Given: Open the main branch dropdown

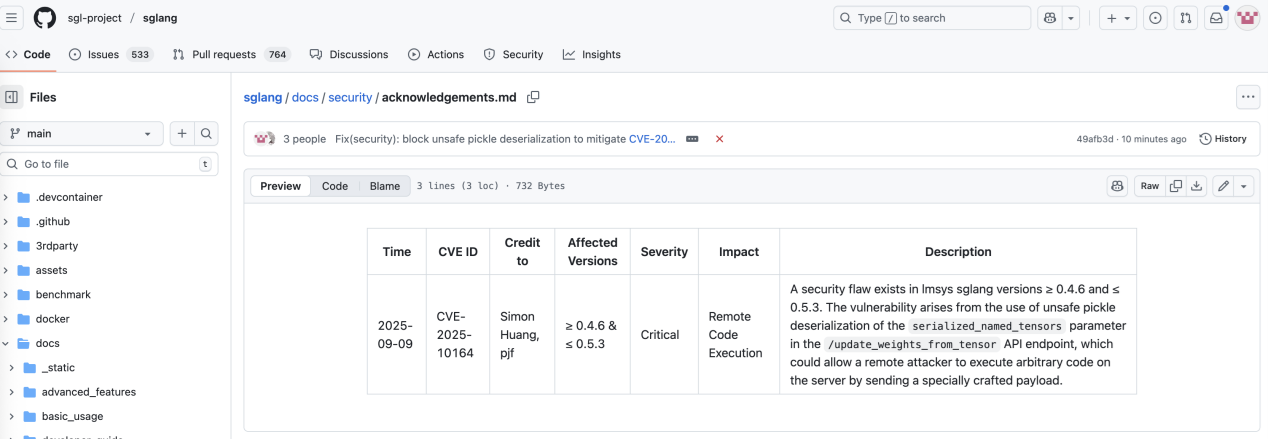Looking at the screenshot, I should [x=84, y=134].
